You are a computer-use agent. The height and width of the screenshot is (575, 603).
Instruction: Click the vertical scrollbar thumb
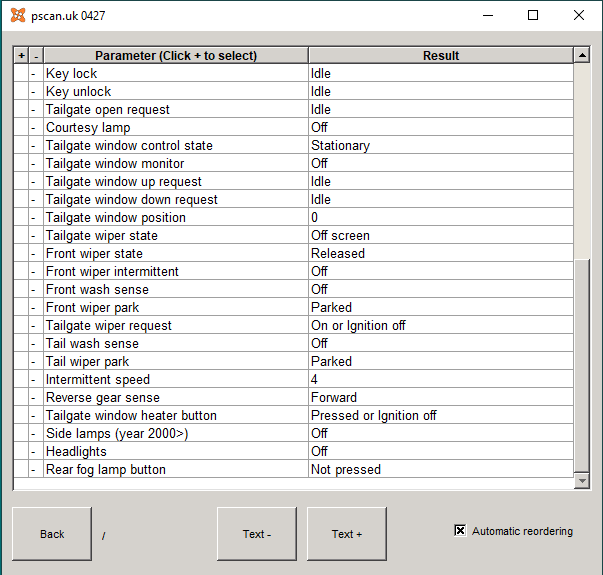tap(582, 365)
